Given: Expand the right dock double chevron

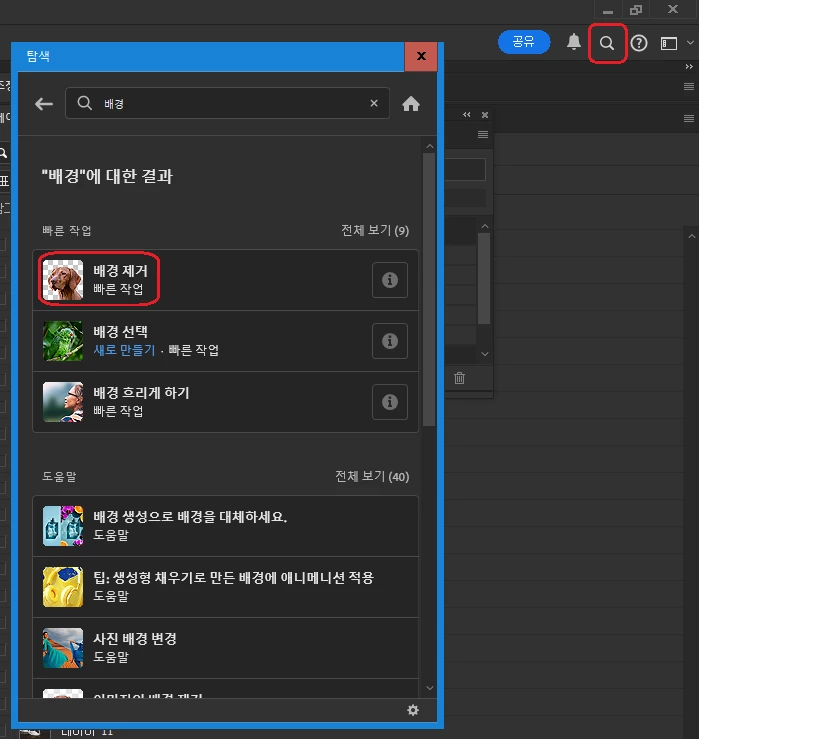Looking at the screenshot, I should point(689,67).
